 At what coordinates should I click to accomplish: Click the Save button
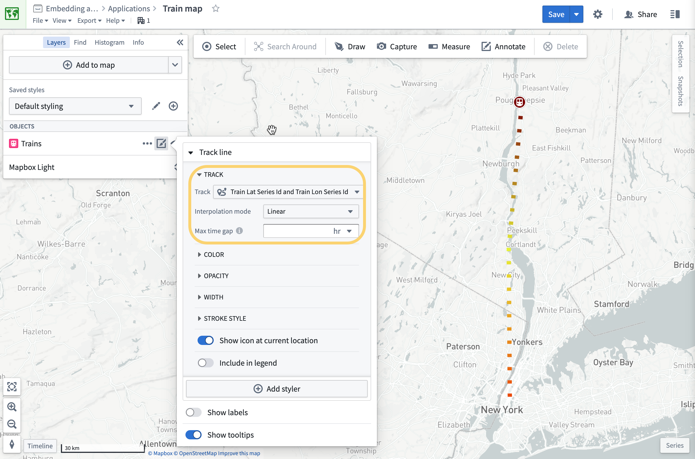pos(556,14)
